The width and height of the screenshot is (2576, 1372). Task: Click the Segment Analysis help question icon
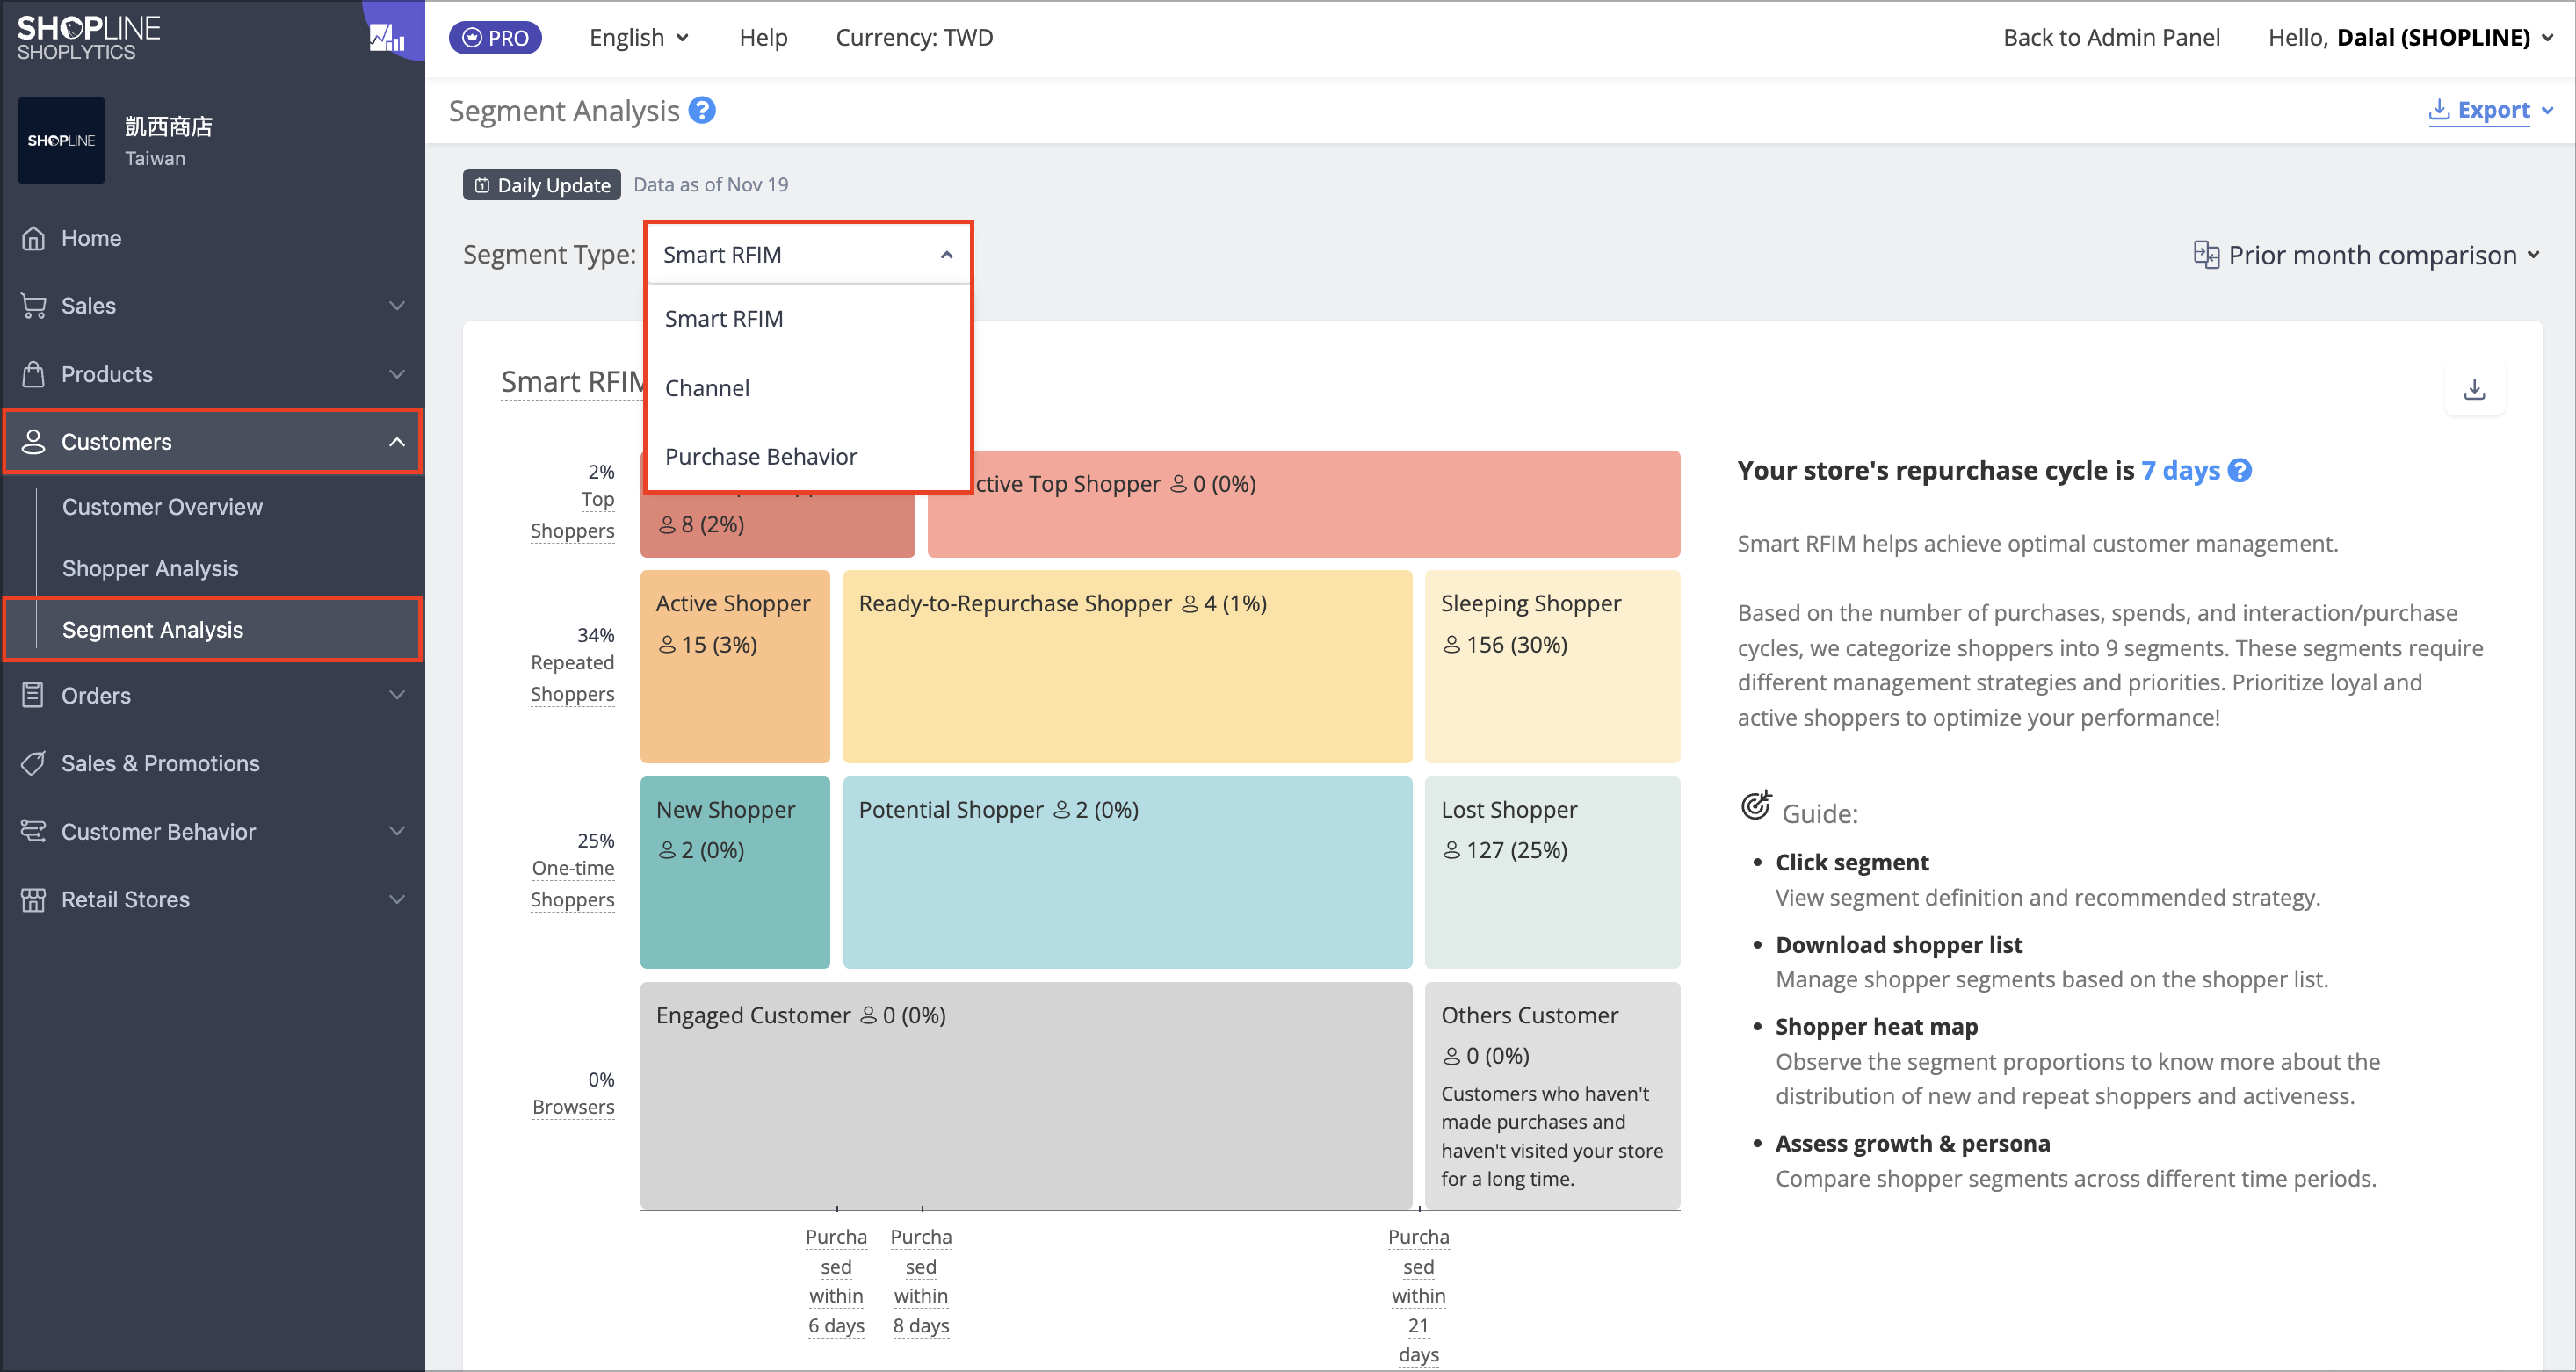click(703, 110)
